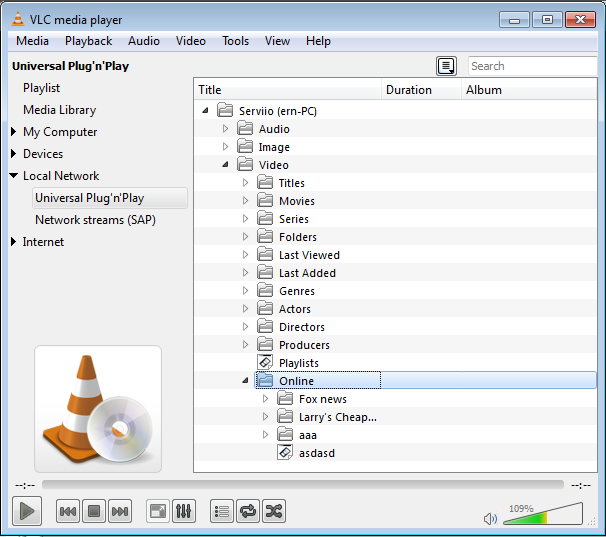The height and width of the screenshot is (537, 606).
Task: Click the remaining time label
Action: point(581,485)
